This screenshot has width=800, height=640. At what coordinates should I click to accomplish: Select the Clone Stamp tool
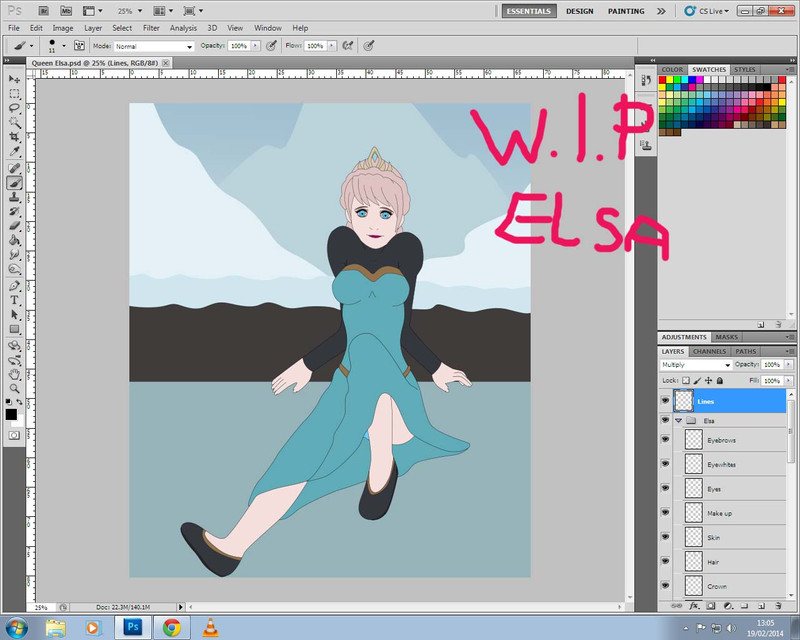14,197
